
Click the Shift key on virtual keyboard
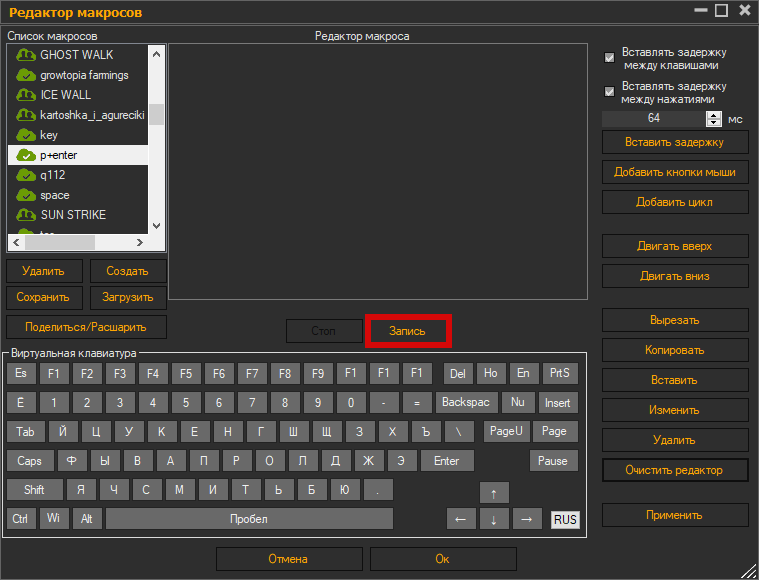pyautogui.click(x=35, y=490)
